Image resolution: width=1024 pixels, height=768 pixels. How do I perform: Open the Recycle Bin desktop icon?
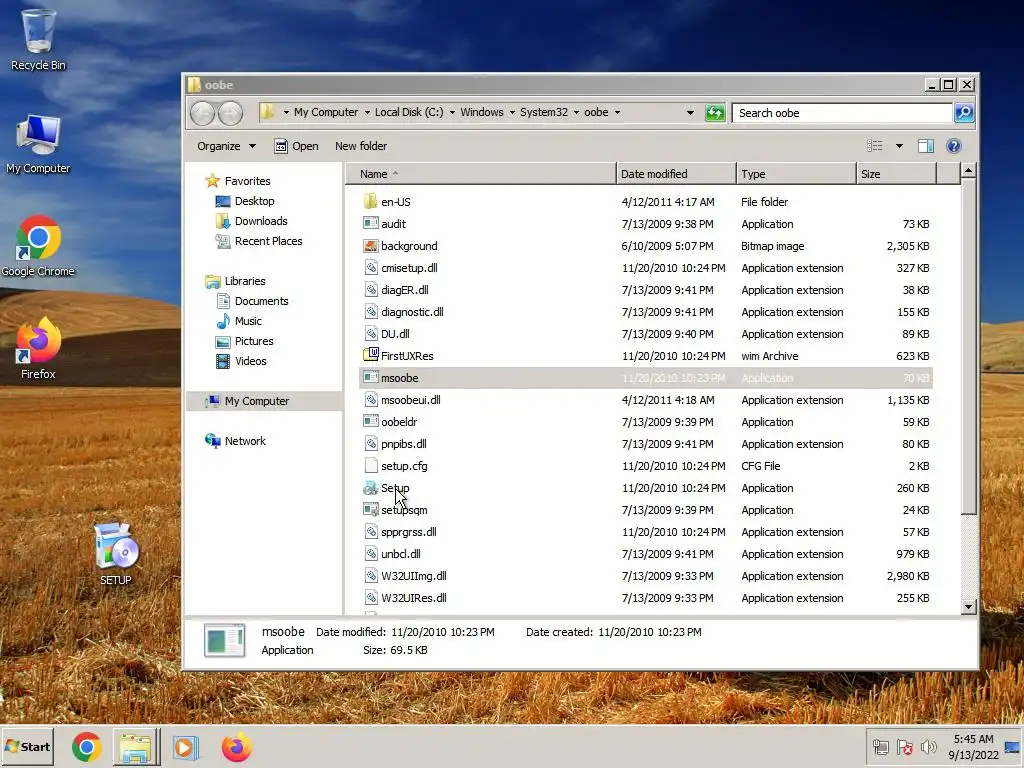(x=38, y=37)
